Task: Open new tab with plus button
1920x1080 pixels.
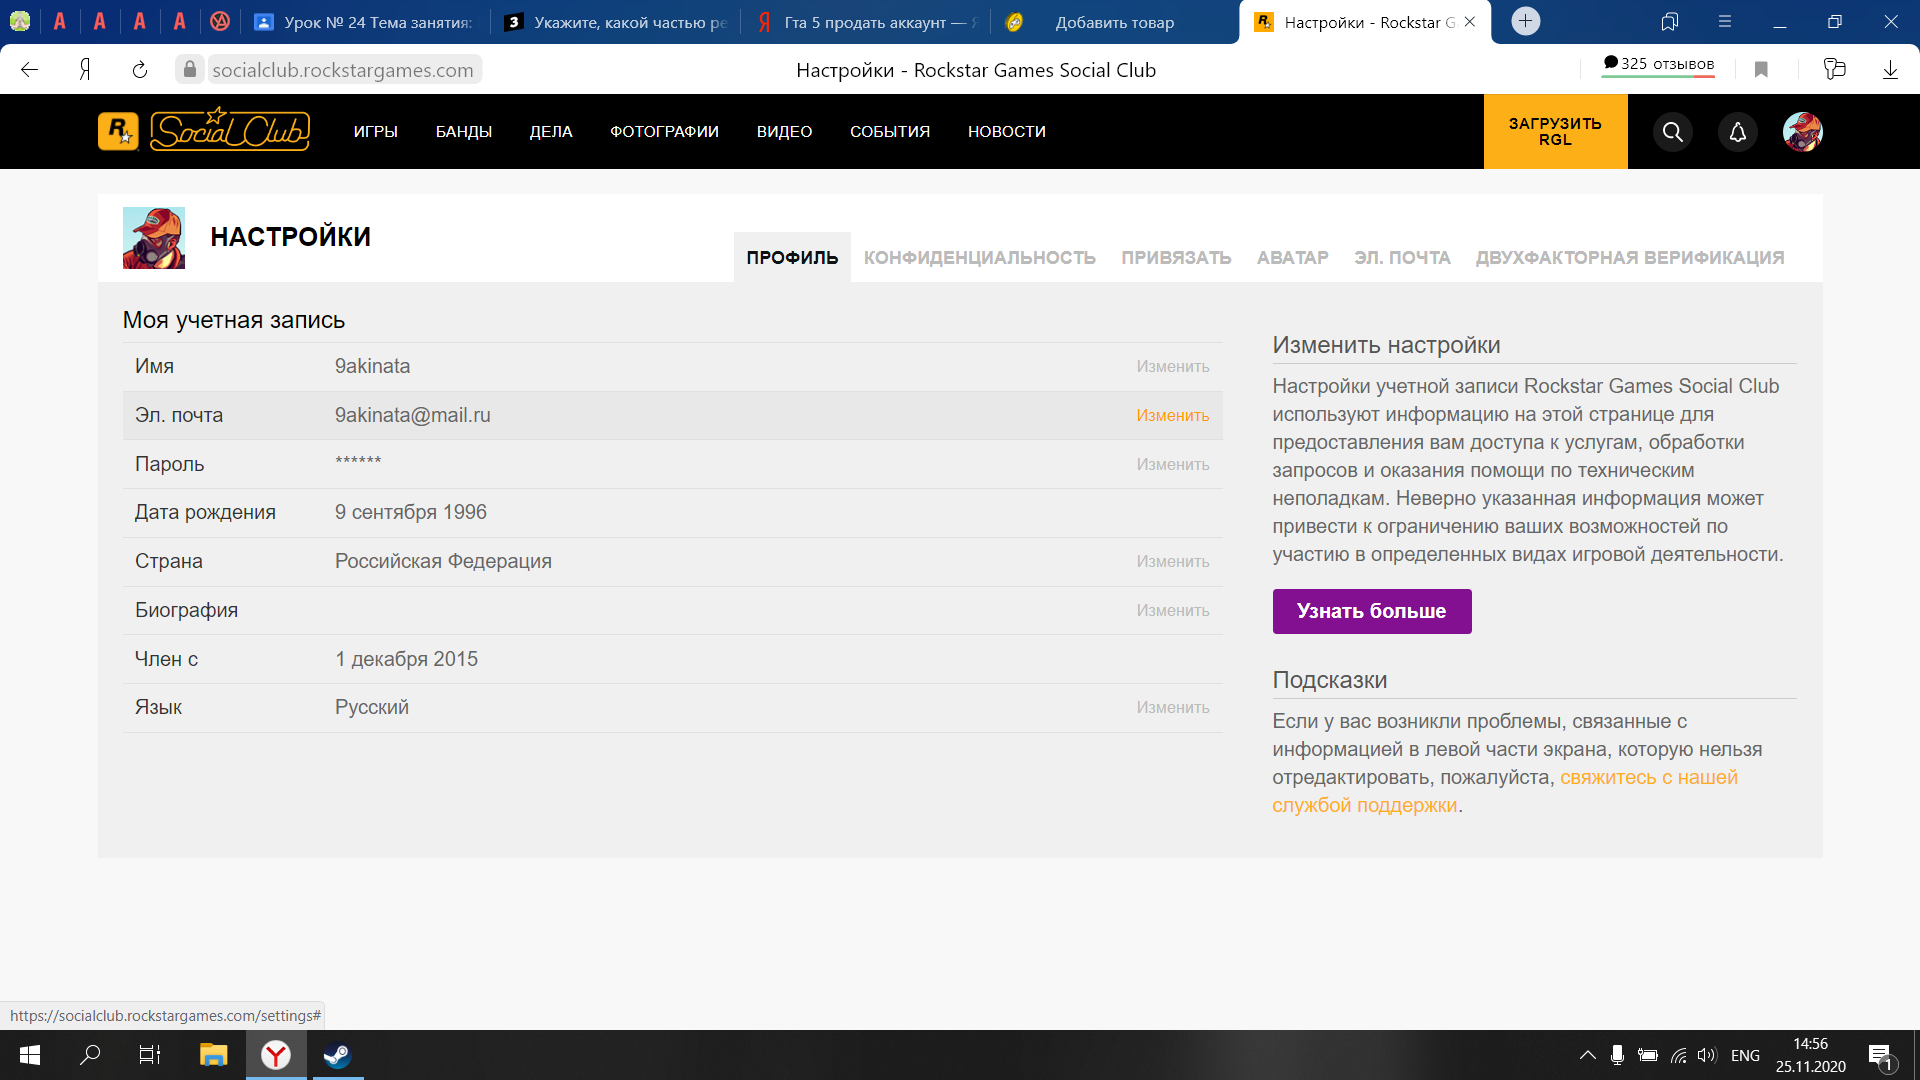Action: 1525,21
